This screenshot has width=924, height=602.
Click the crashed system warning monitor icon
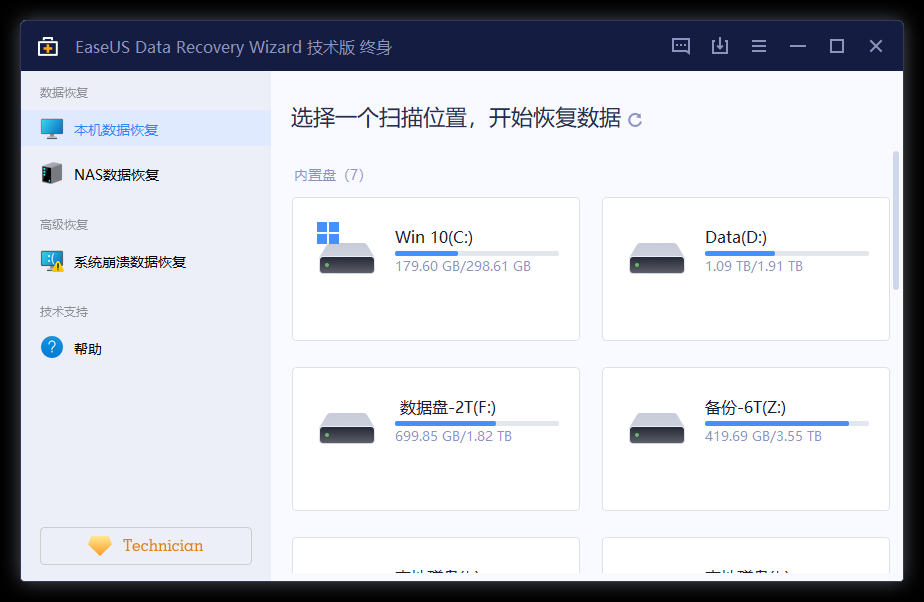52,261
